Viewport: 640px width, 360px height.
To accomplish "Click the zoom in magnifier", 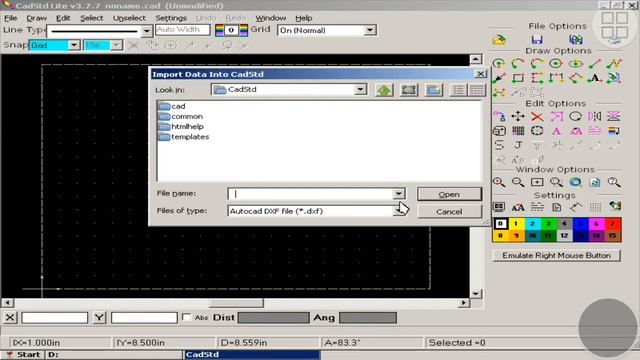I will (499, 182).
